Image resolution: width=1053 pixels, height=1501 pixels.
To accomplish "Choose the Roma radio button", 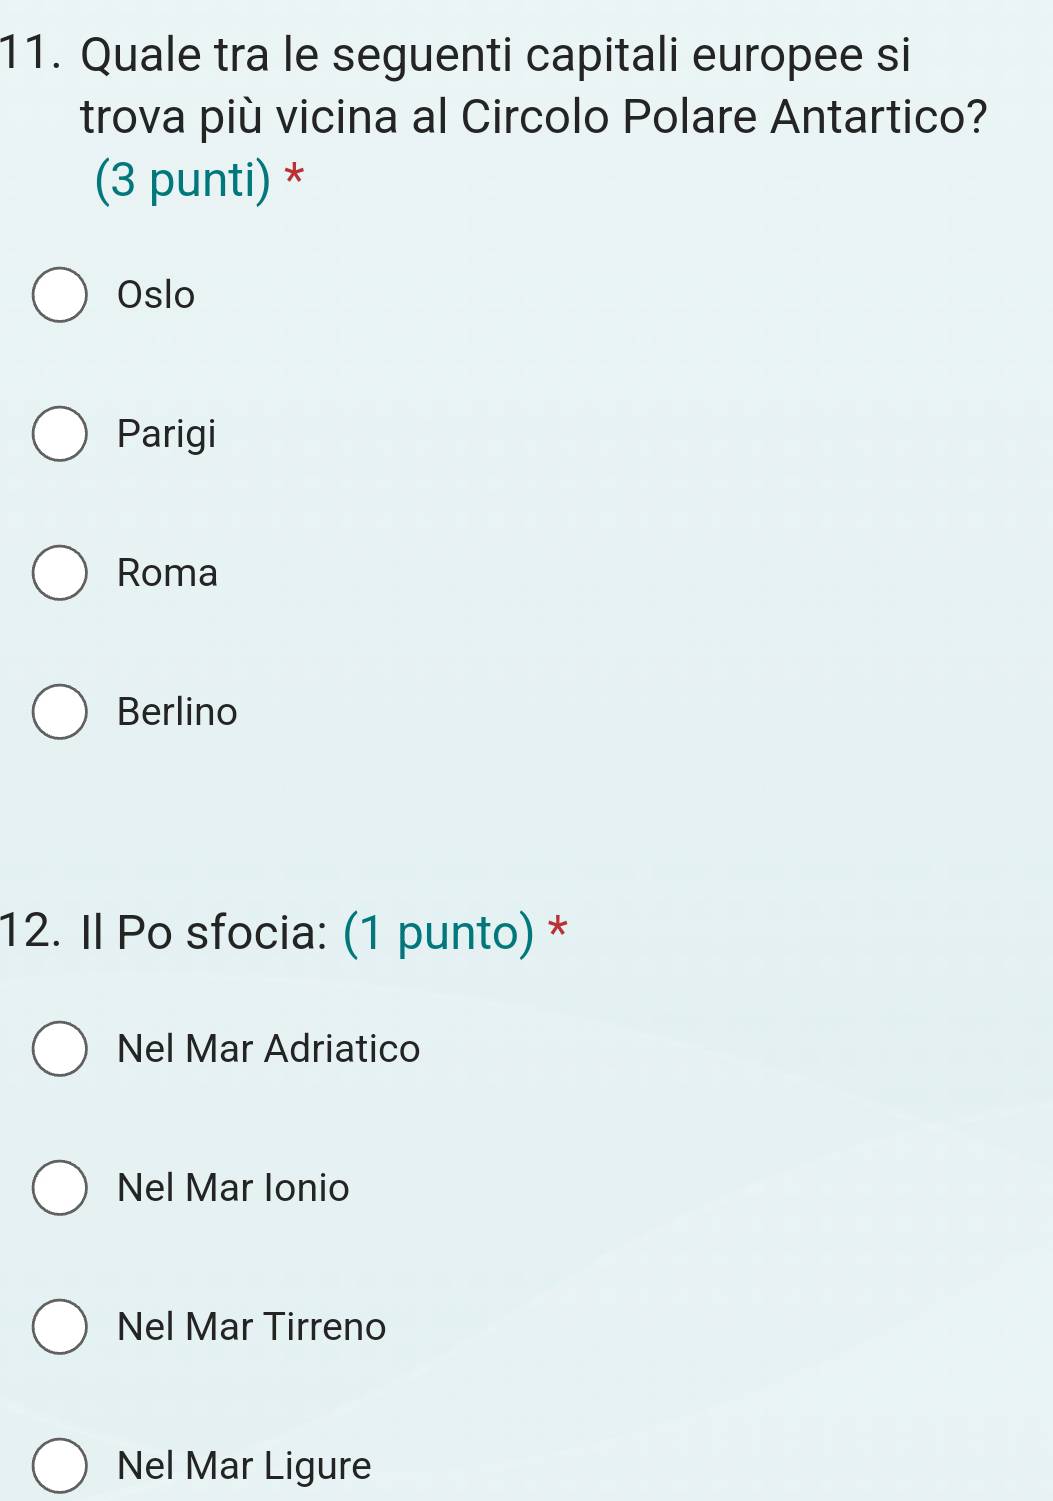I will pyautogui.click(x=60, y=573).
